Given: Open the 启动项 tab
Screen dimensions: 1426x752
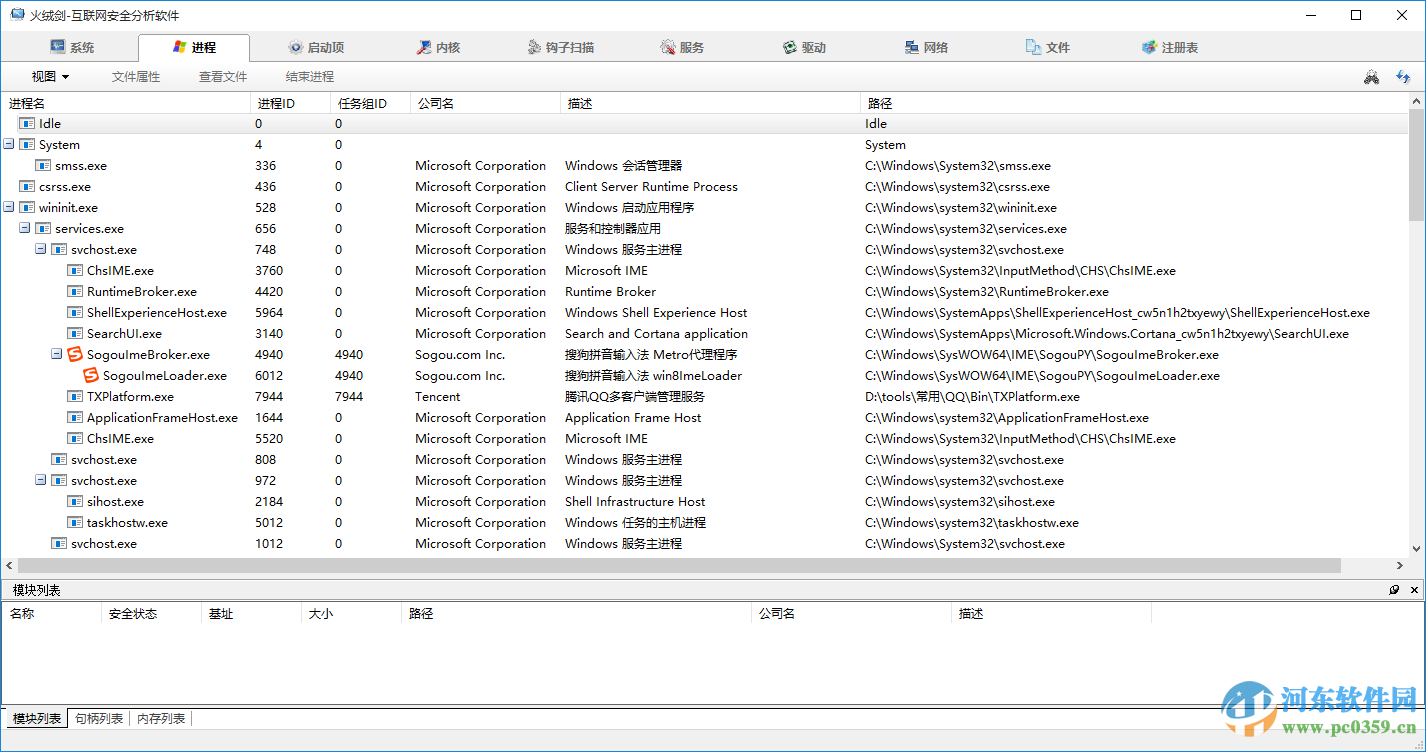Looking at the screenshot, I should 316,47.
